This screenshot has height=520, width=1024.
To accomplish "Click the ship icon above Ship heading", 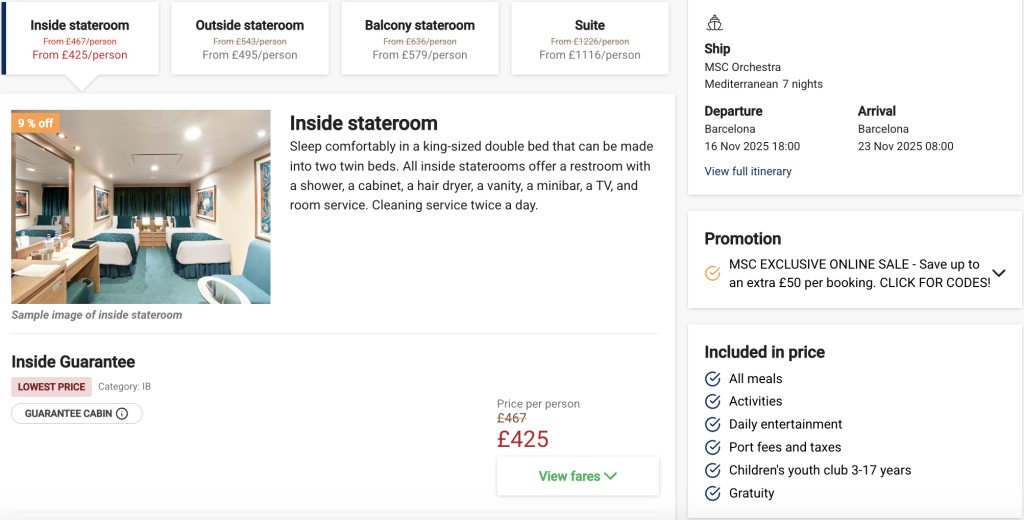I will pyautogui.click(x=714, y=23).
